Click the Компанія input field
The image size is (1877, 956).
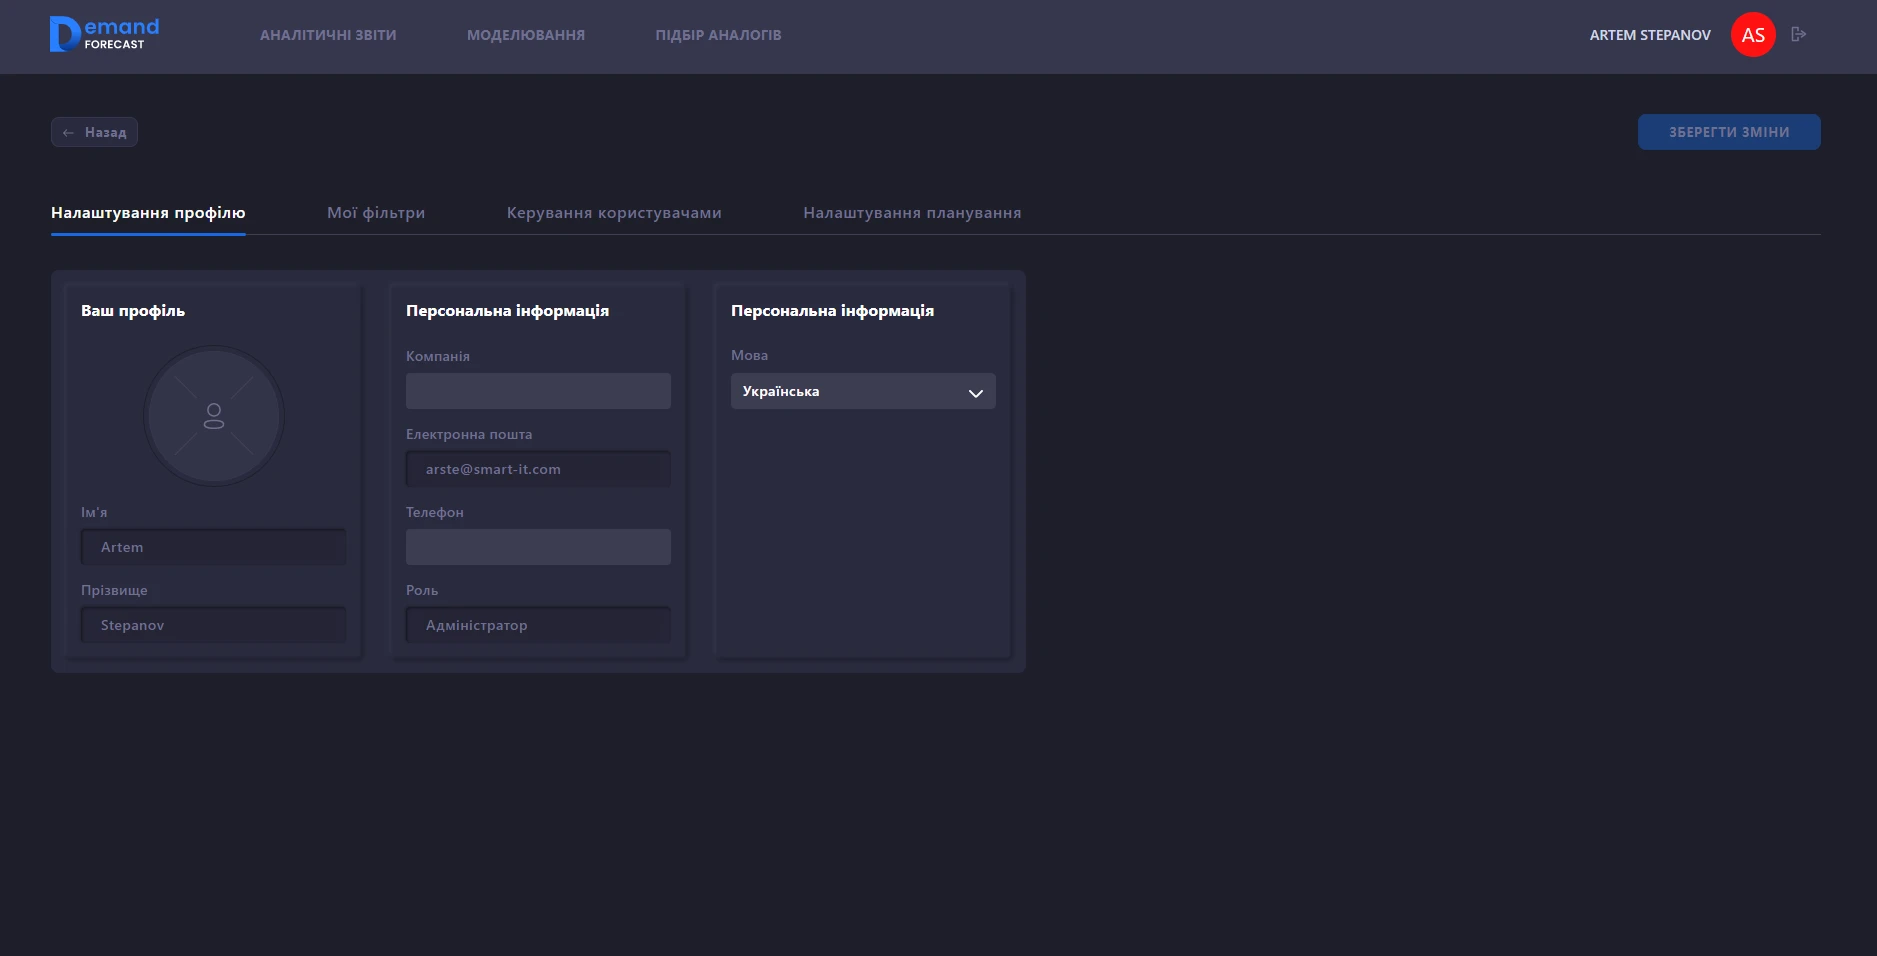coord(538,391)
